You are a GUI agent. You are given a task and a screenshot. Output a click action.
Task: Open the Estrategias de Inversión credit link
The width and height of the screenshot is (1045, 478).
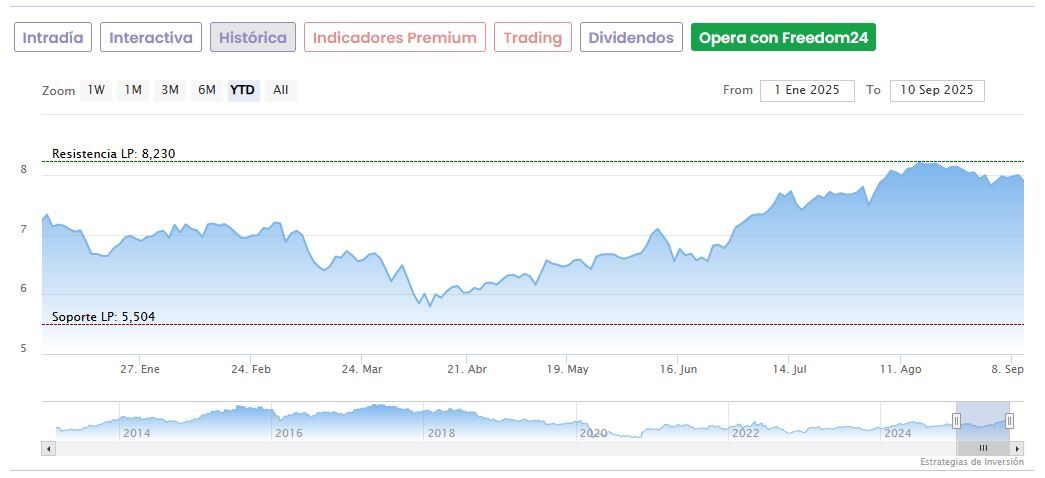coord(971,462)
